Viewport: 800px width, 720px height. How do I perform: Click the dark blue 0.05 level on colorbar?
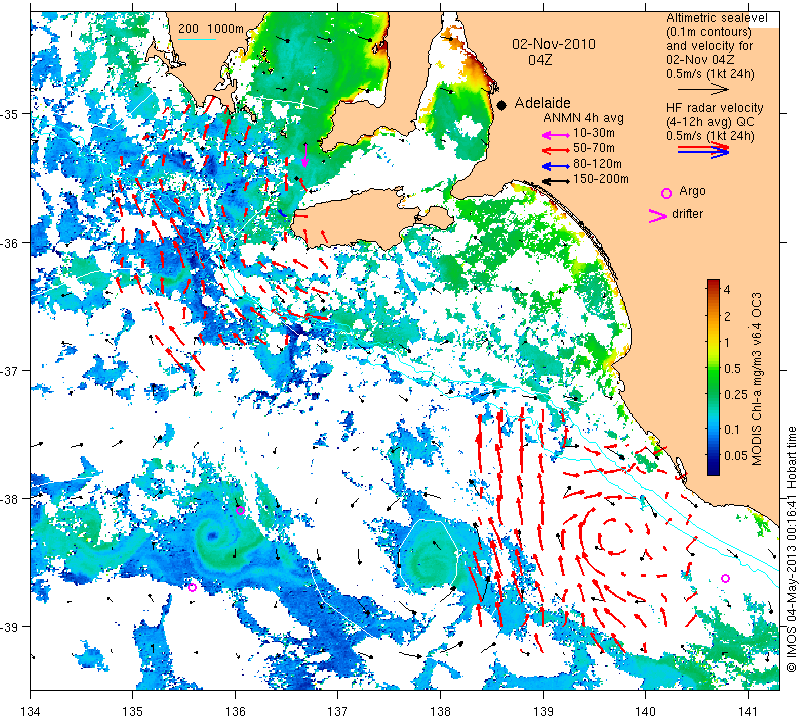[x=713, y=455]
